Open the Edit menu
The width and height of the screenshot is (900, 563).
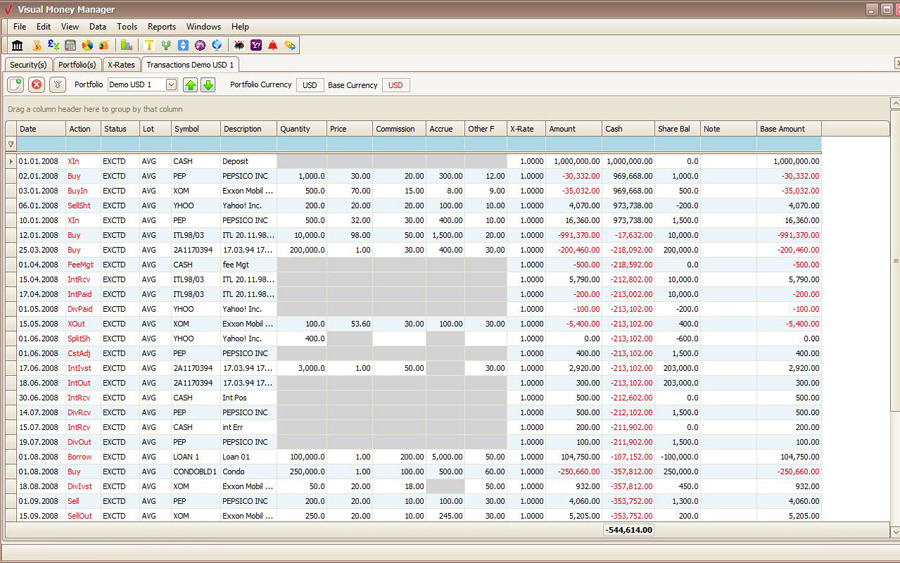click(43, 26)
